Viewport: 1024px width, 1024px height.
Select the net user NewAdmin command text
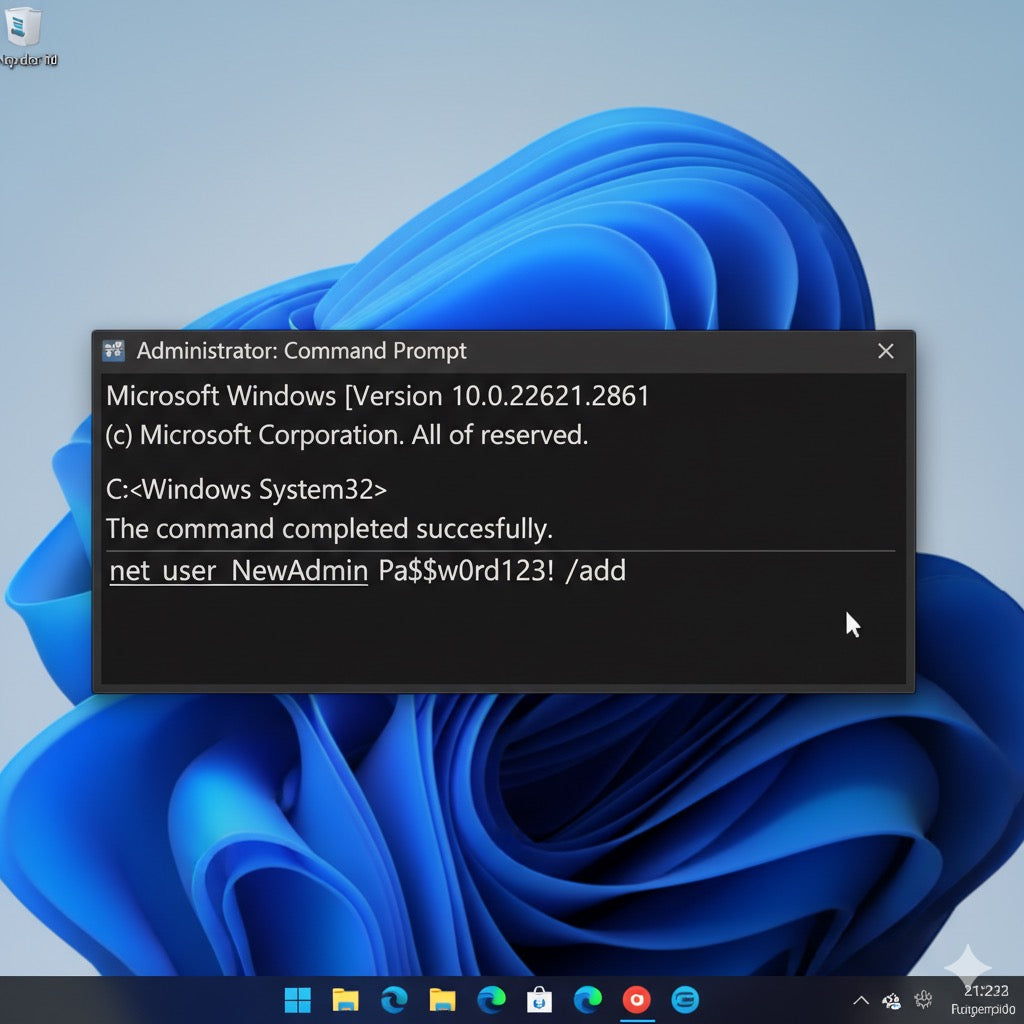click(x=237, y=571)
